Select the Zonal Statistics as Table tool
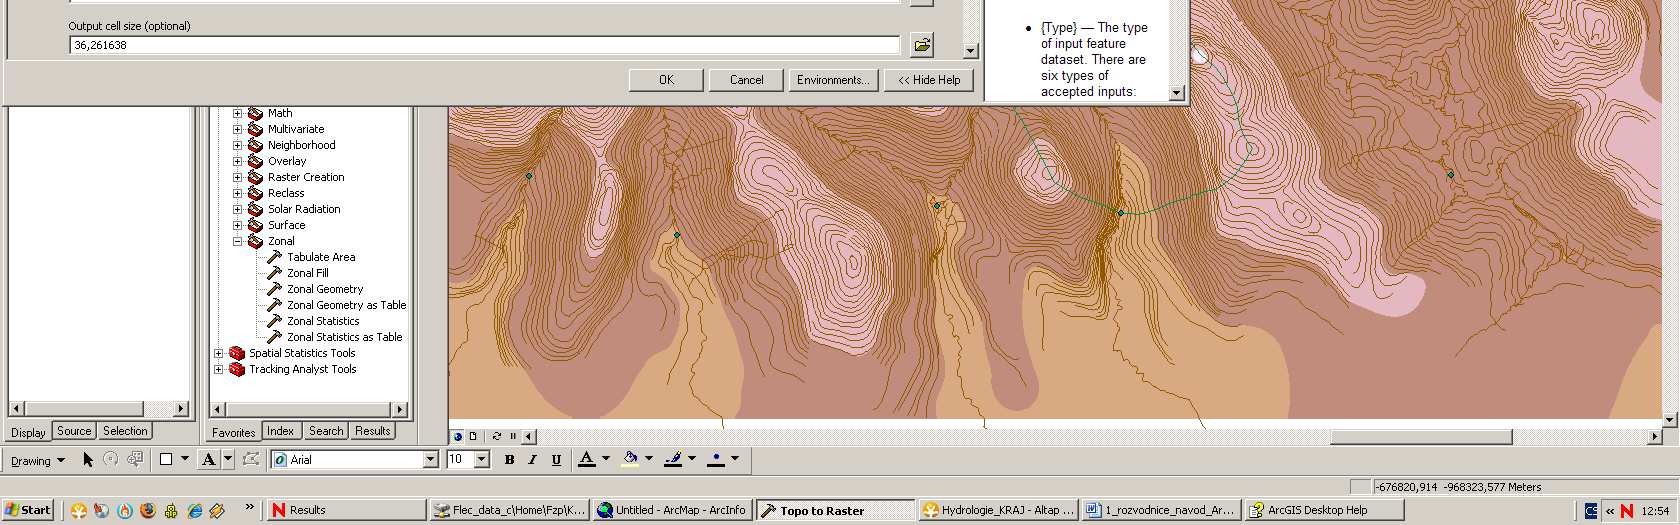The image size is (1680, 525). pos(344,337)
